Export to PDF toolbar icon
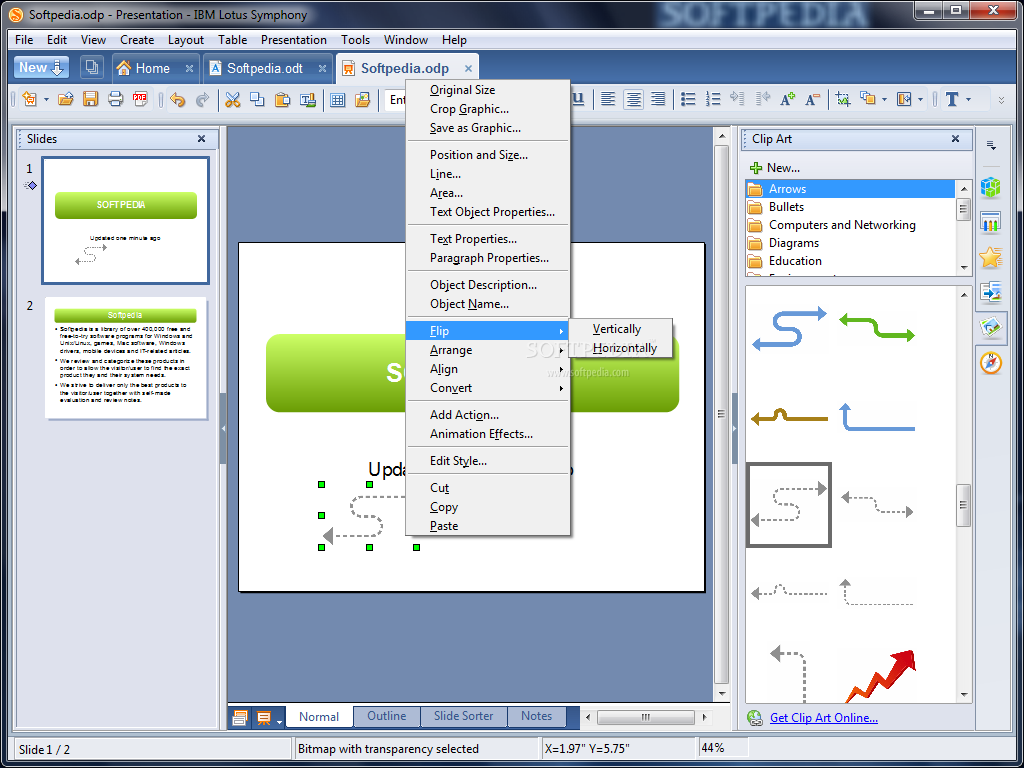The width and height of the screenshot is (1024, 768). 140,99
